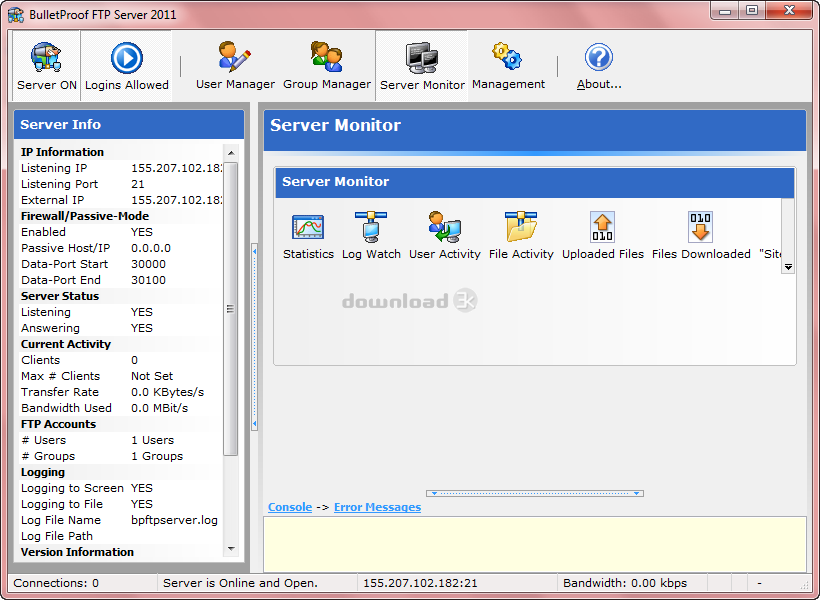Open the User Activity monitor

pos(445,236)
